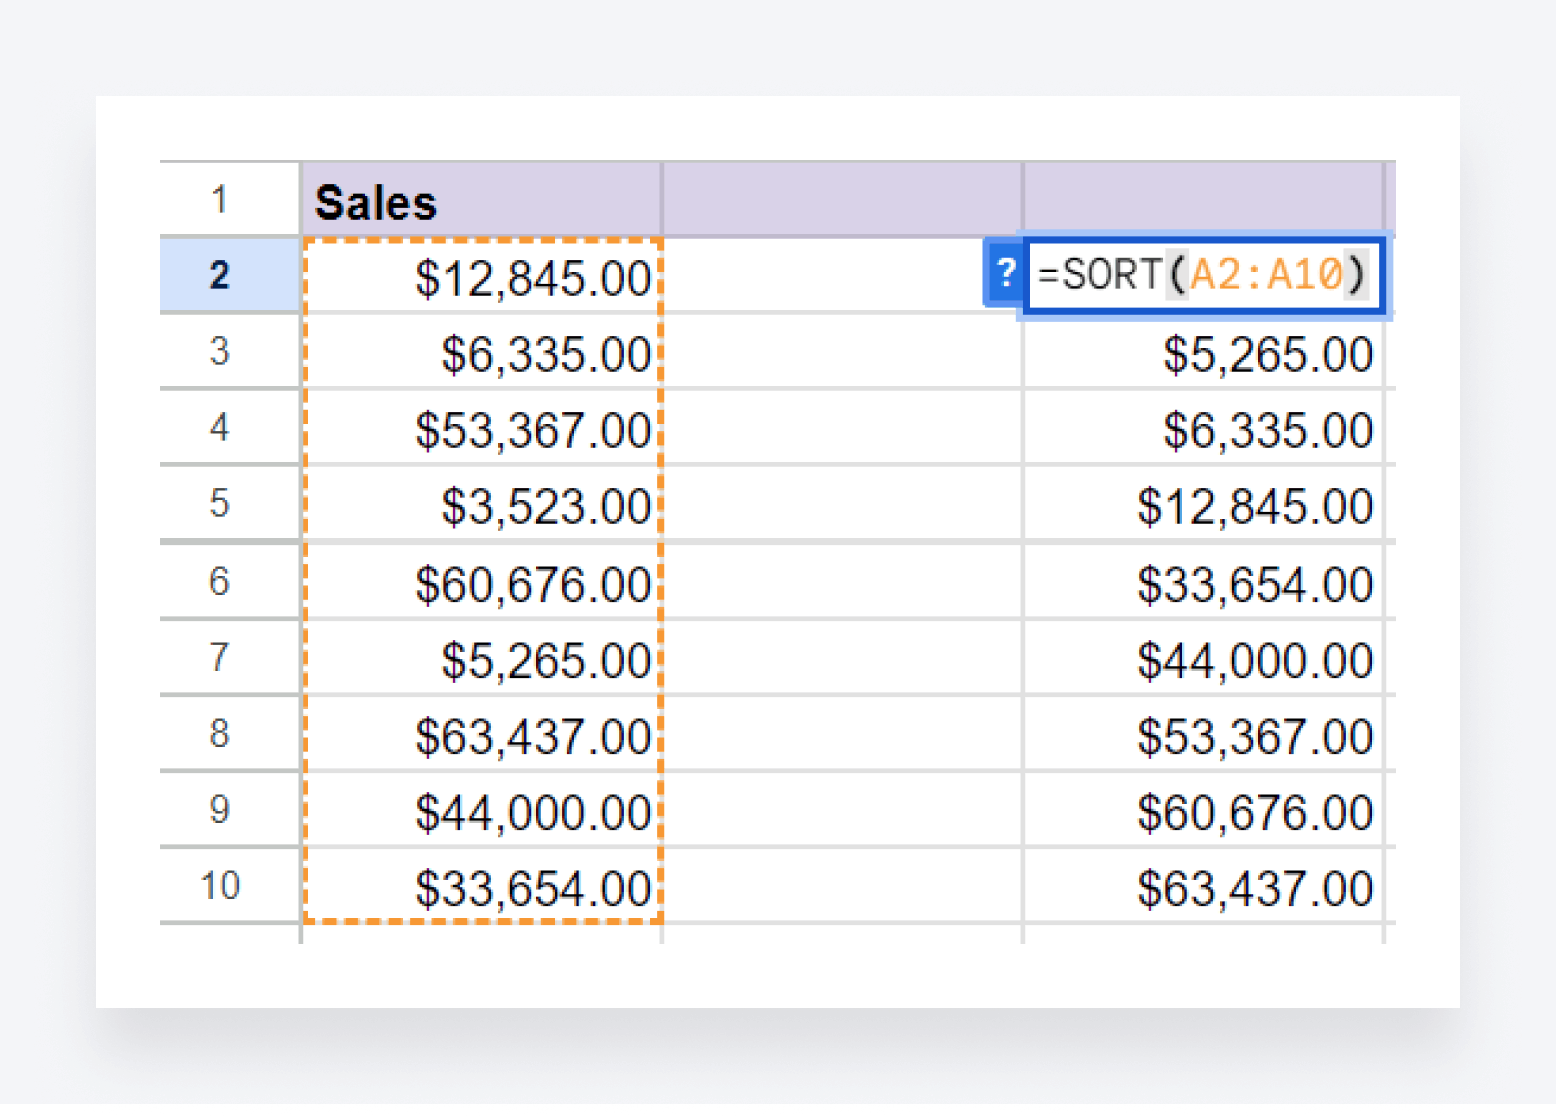
Task: Click the =SORT(A2:A10) formula input cell
Action: pyautogui.click(x=1204, y=275)
